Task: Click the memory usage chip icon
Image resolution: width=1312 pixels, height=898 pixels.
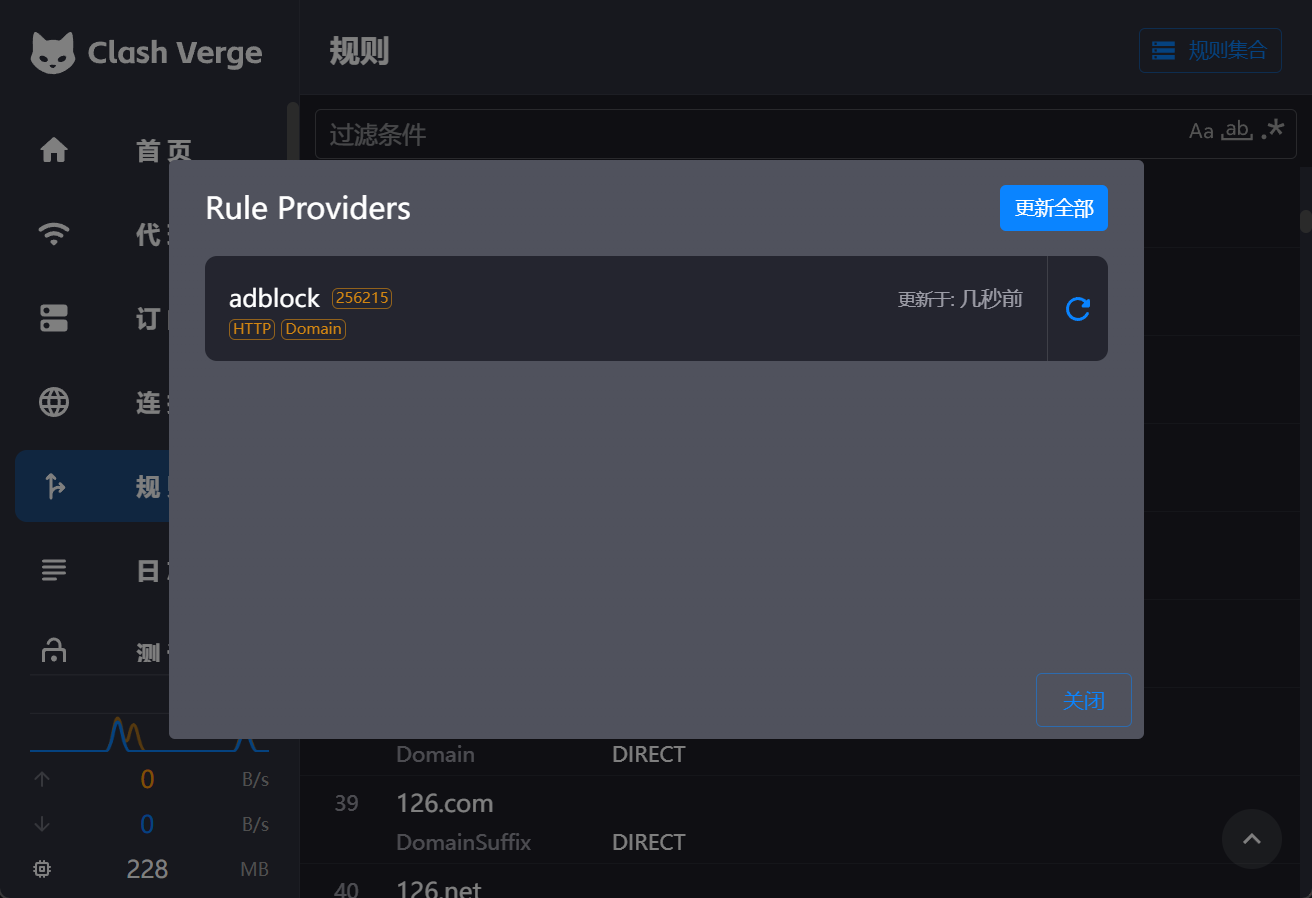Action: click(42, 869)
